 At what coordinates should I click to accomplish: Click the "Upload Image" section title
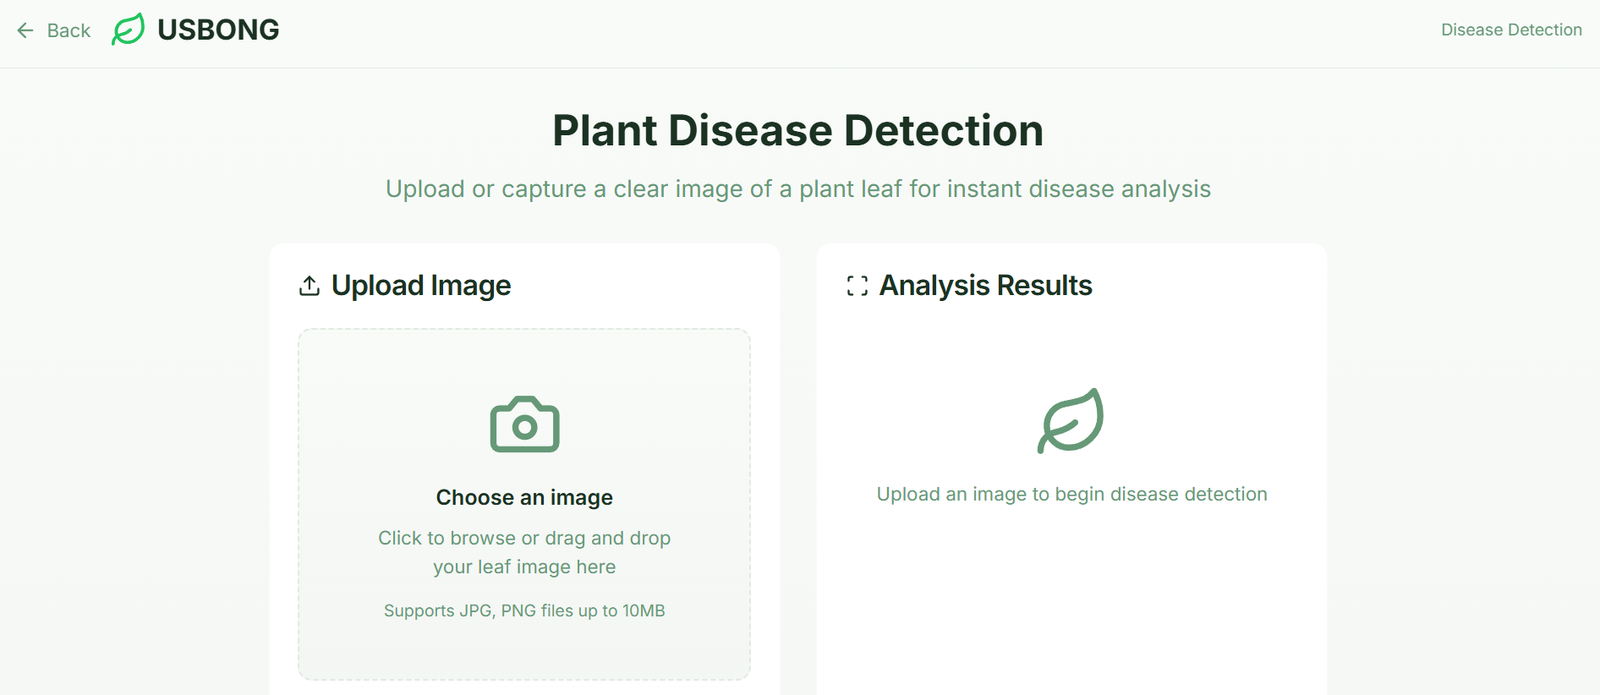click(x=421, y=286)
